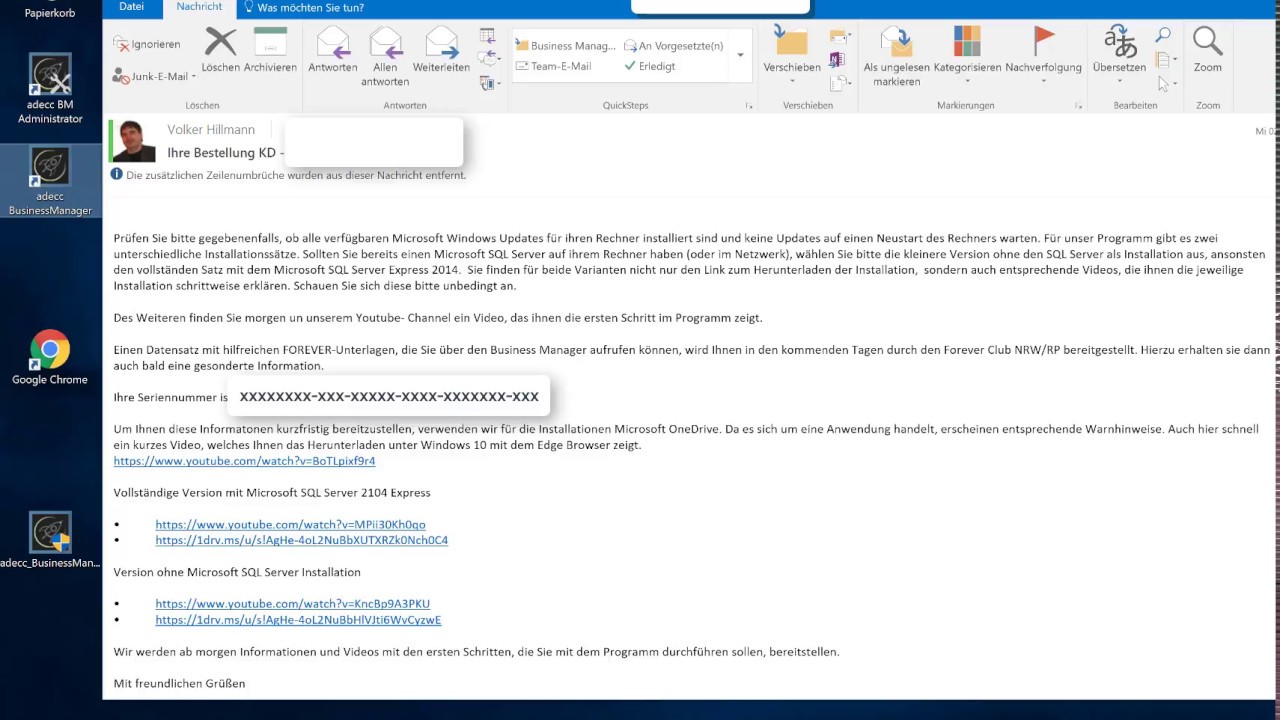
Task: Choose Allen antworten to reply all
Action: [385, 57]
